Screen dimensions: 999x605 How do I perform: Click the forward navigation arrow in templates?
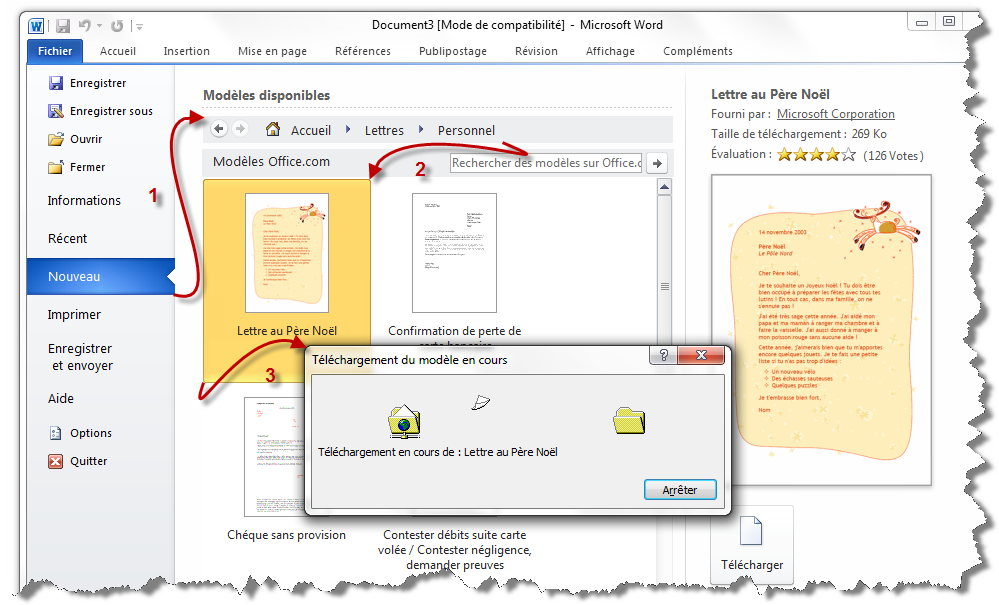240,129
